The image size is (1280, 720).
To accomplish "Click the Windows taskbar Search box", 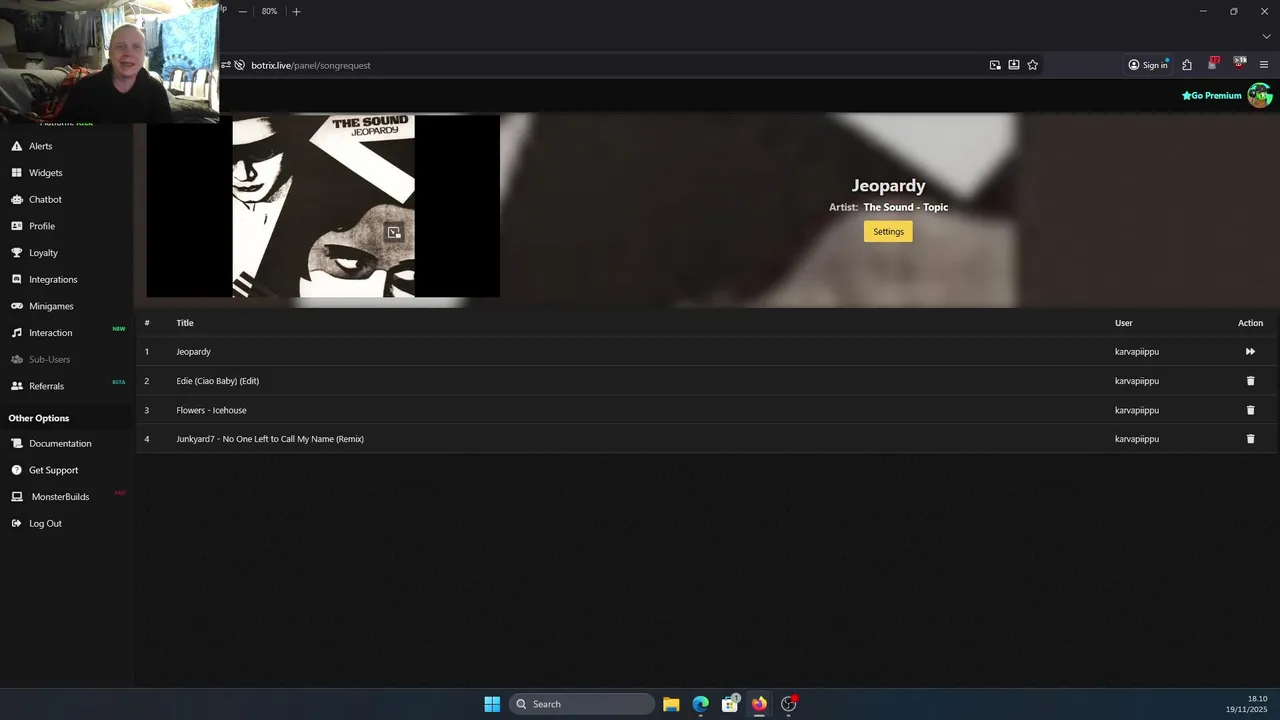I will click(582, 704).
